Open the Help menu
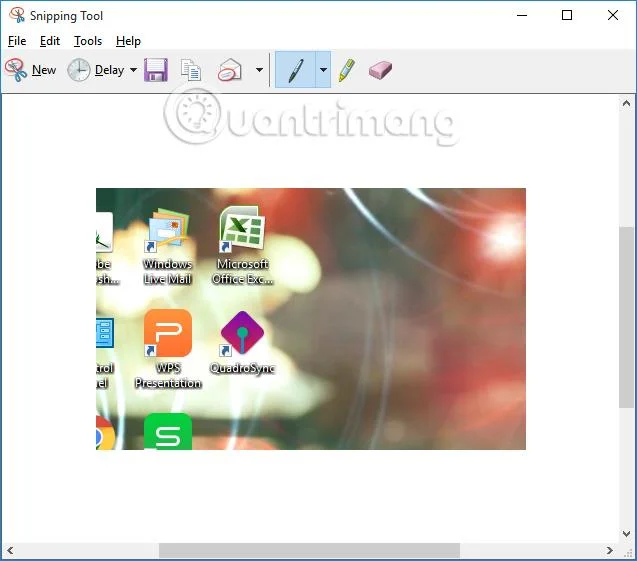The width and height of the screenshot is (637, 561). [128, 41]
